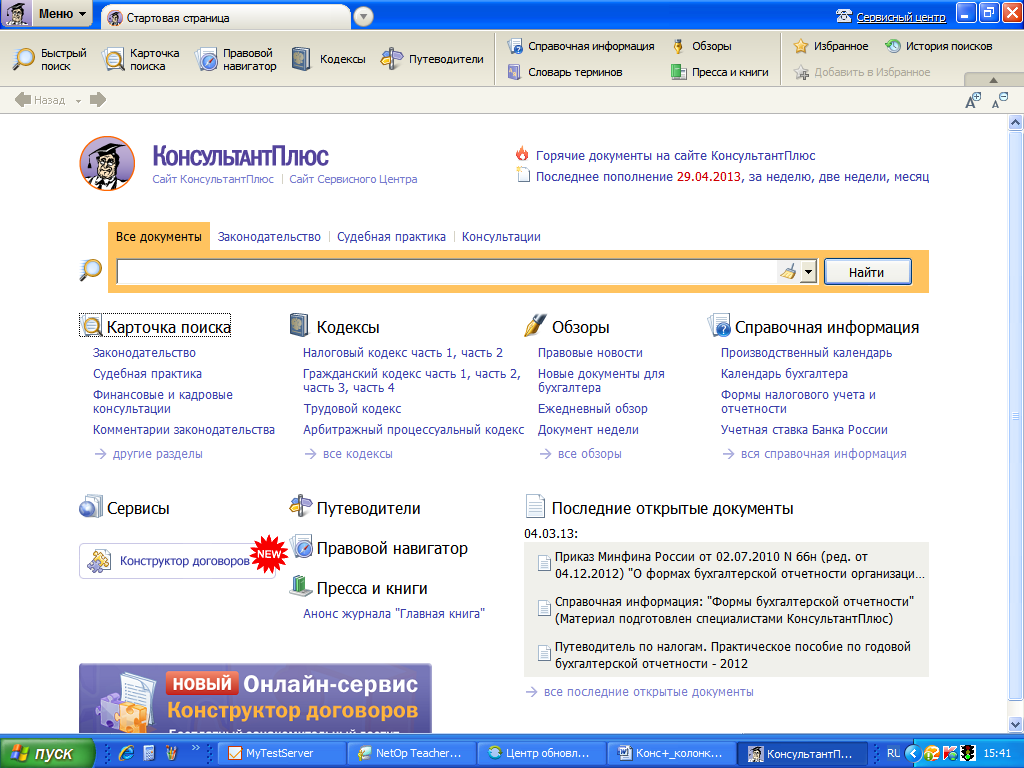This screenshot has height=768, width=1024.
Task: Increase font size with A+ icon
Action: 973,101
